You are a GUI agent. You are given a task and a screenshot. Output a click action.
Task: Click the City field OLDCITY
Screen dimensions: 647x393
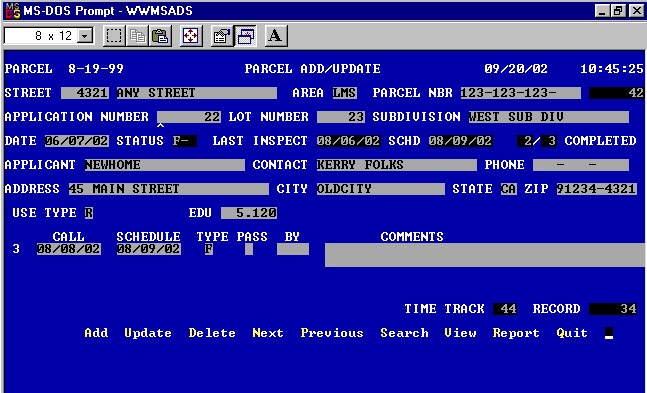pos(381,189)
